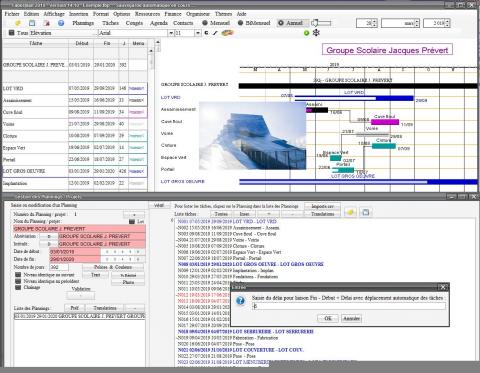Toggle 'Niveau identique au précédent' checkbox

[18, 281]
